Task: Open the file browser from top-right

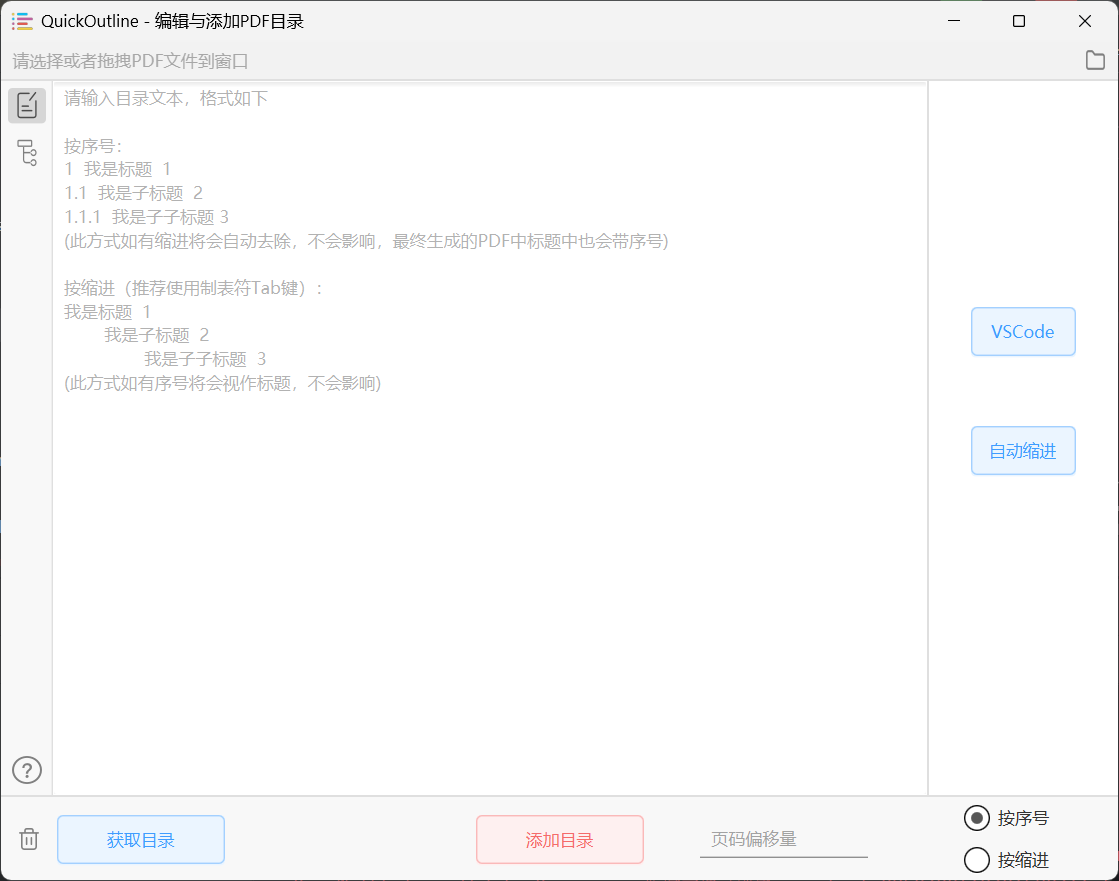Action: click(1095, 60)
